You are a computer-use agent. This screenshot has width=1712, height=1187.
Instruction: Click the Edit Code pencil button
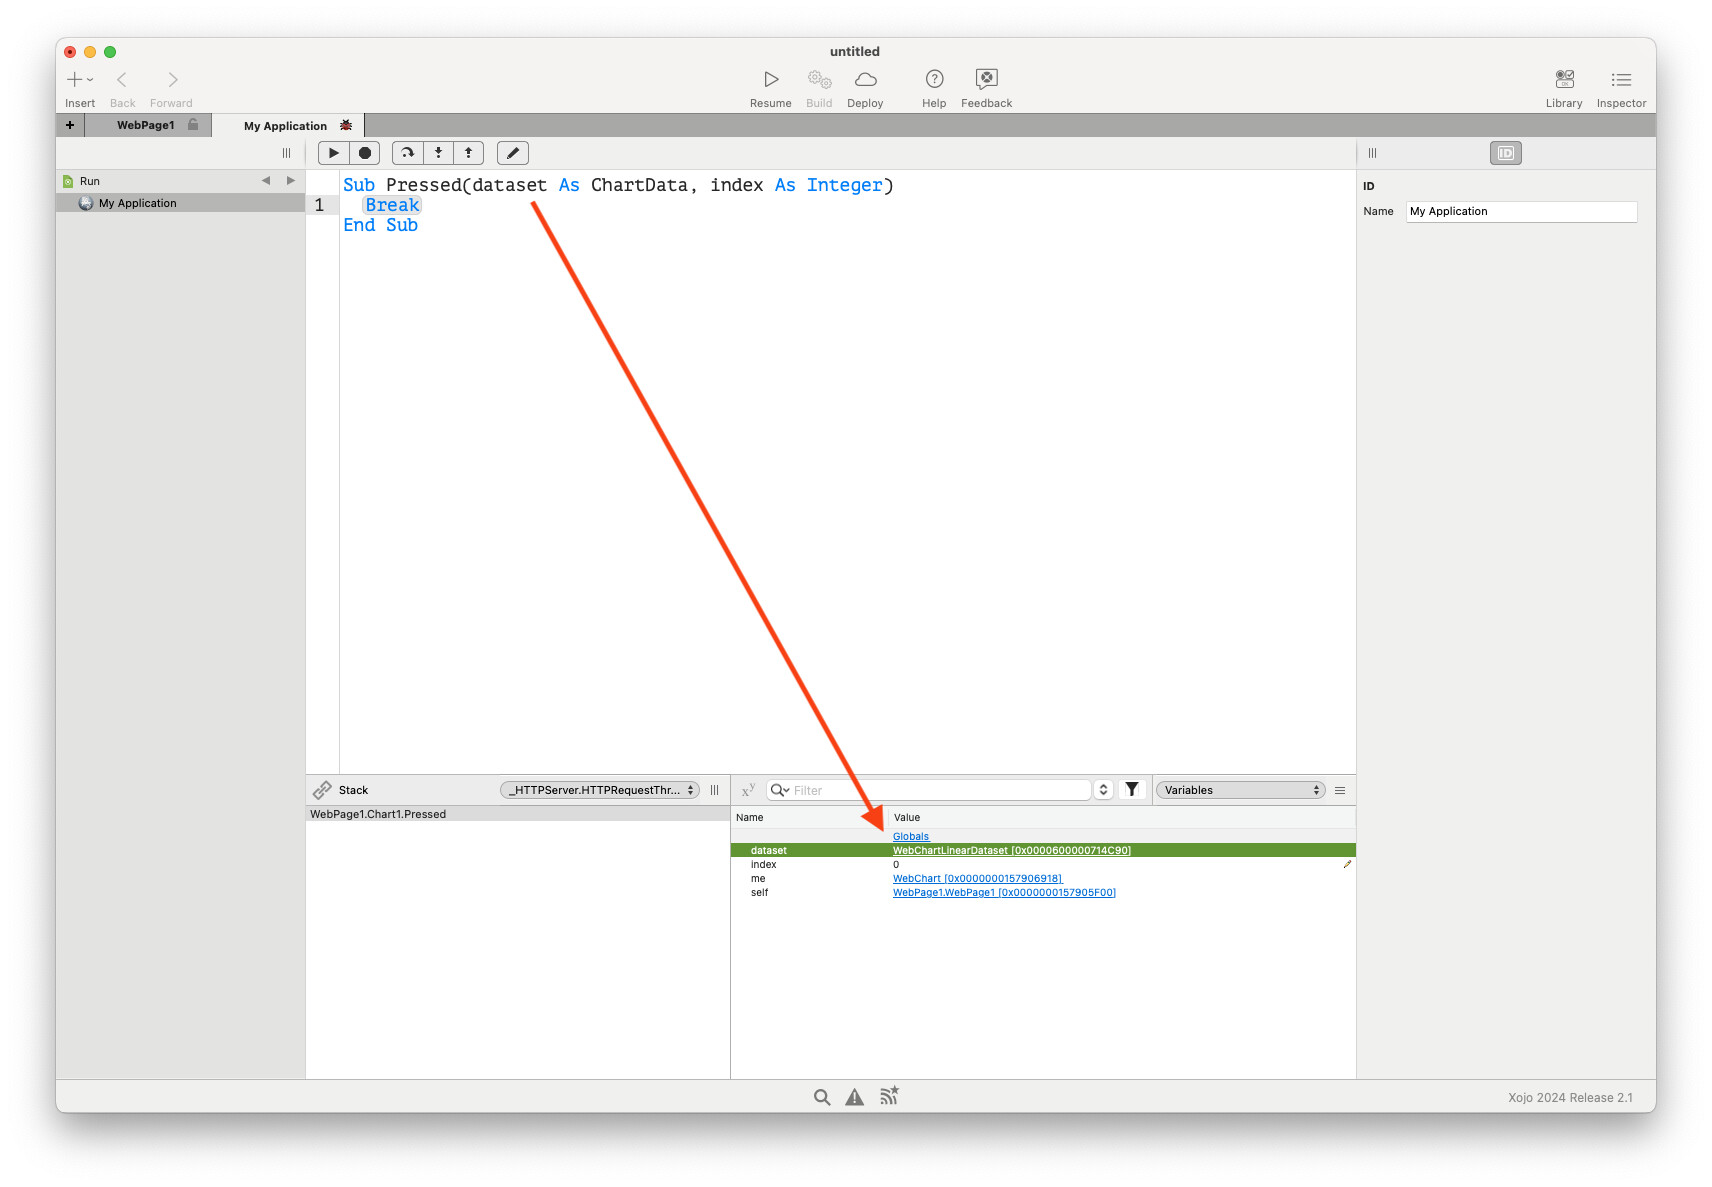point(513,153)
